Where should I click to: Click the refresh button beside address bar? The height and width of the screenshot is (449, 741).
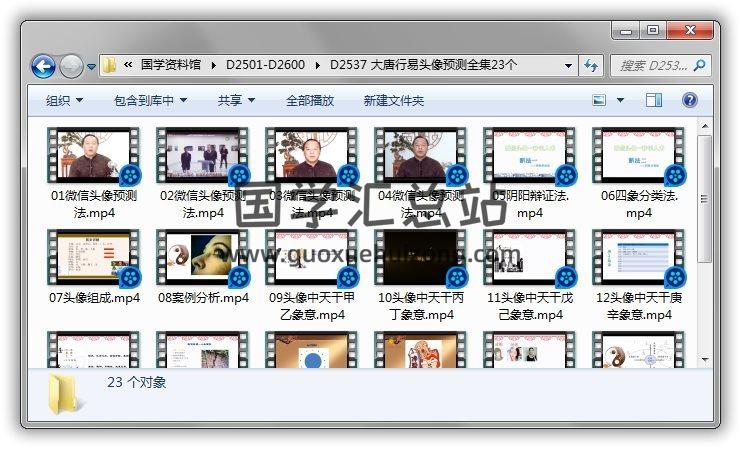(591, 66)
